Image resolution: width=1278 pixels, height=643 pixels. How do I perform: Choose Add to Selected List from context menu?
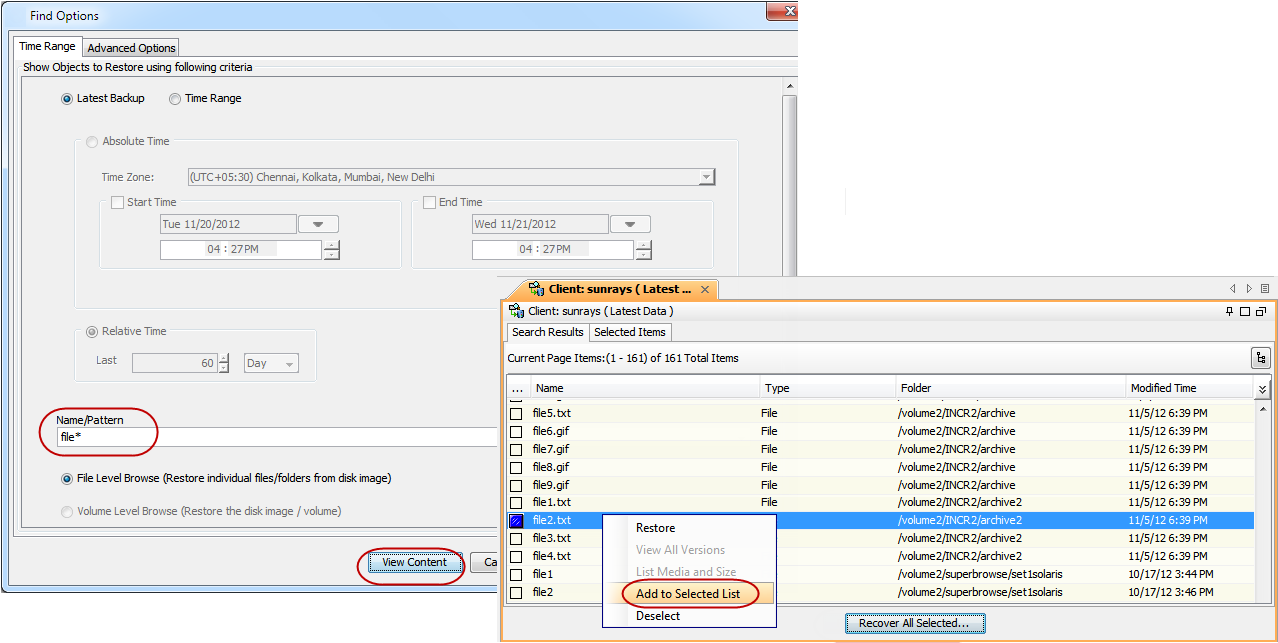point(688,594)
